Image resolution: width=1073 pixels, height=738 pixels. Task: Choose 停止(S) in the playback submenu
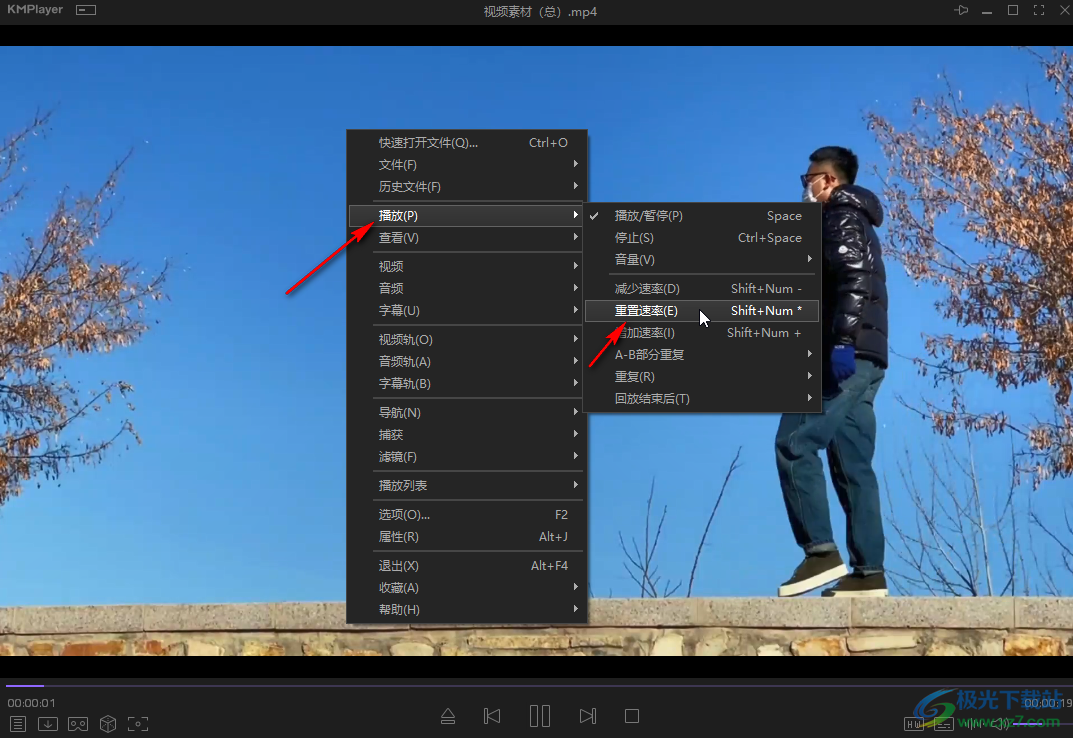point(702,238)
